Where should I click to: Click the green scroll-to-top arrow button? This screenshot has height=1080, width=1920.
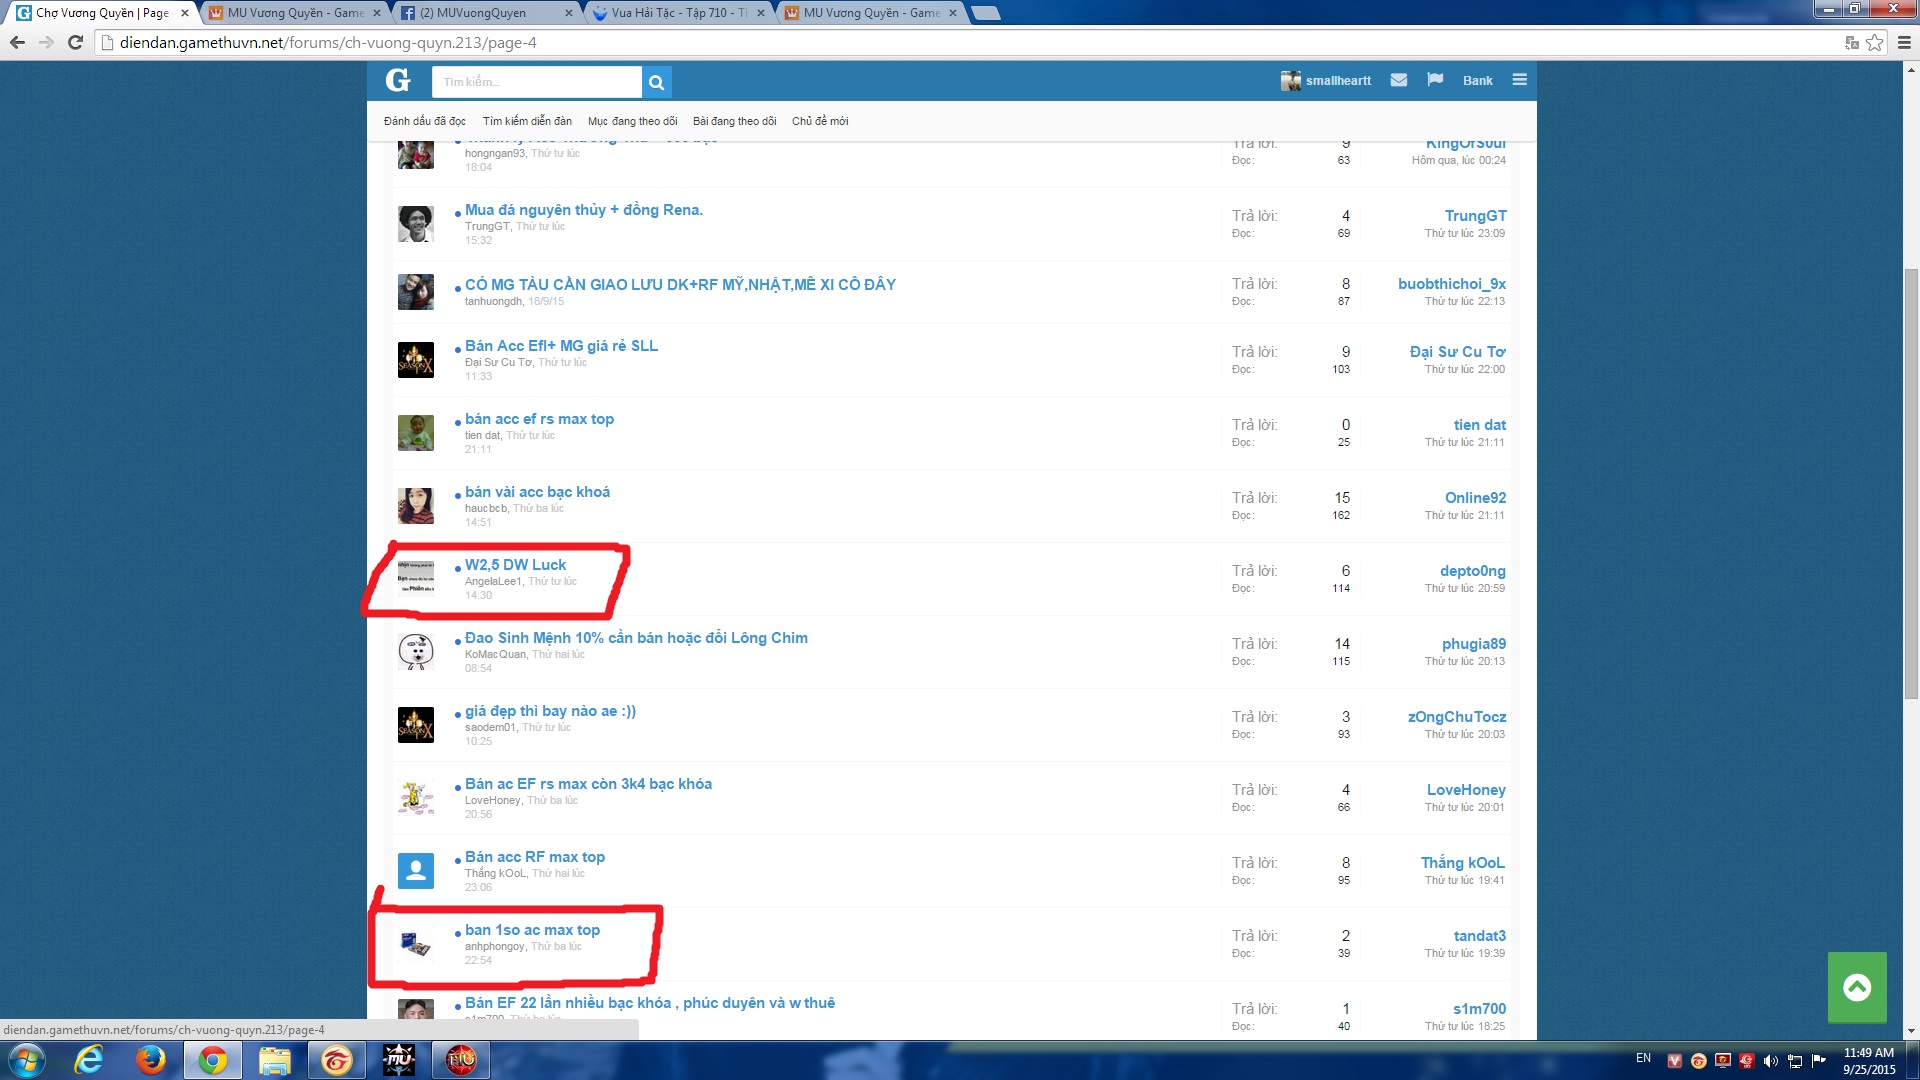tap(1857, 987)
